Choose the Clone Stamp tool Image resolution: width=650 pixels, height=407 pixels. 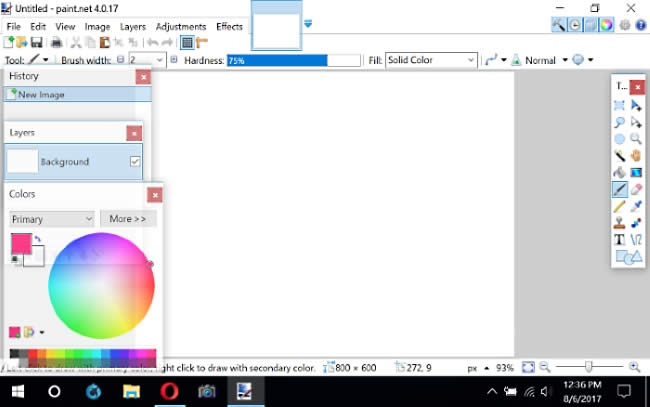(x=619, y=223)
